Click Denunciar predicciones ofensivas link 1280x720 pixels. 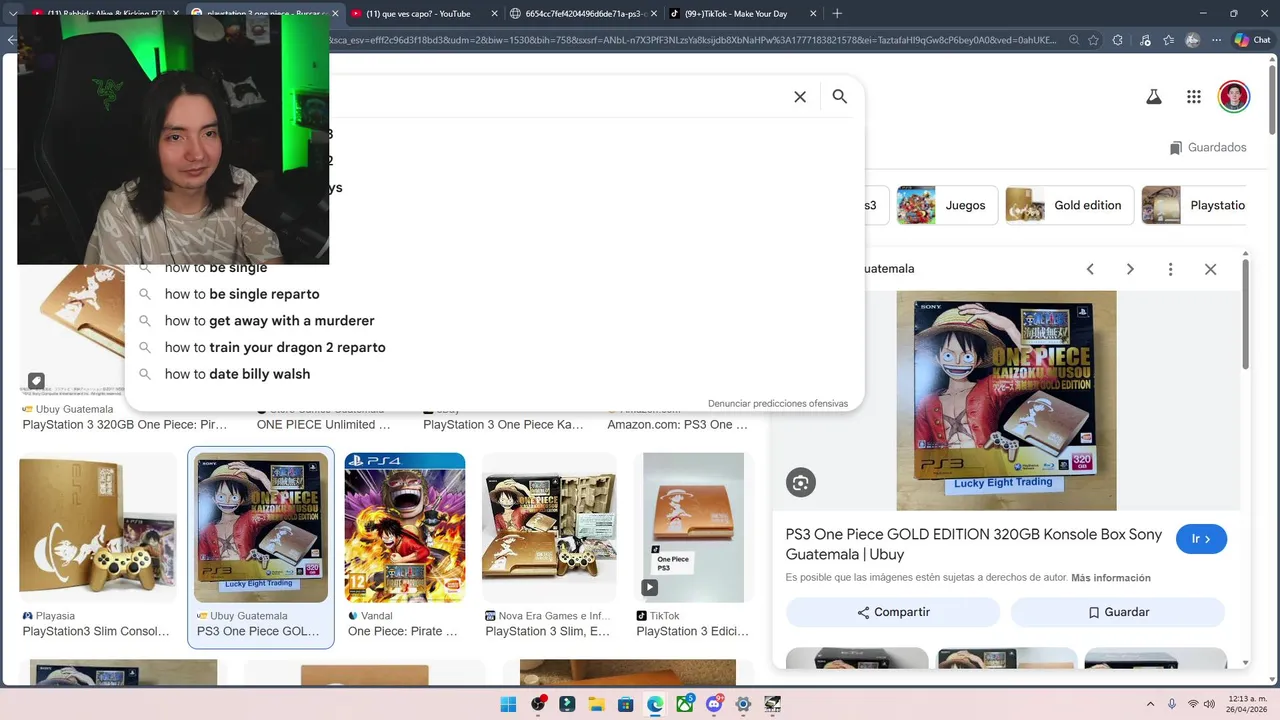(x=778, y=404)
